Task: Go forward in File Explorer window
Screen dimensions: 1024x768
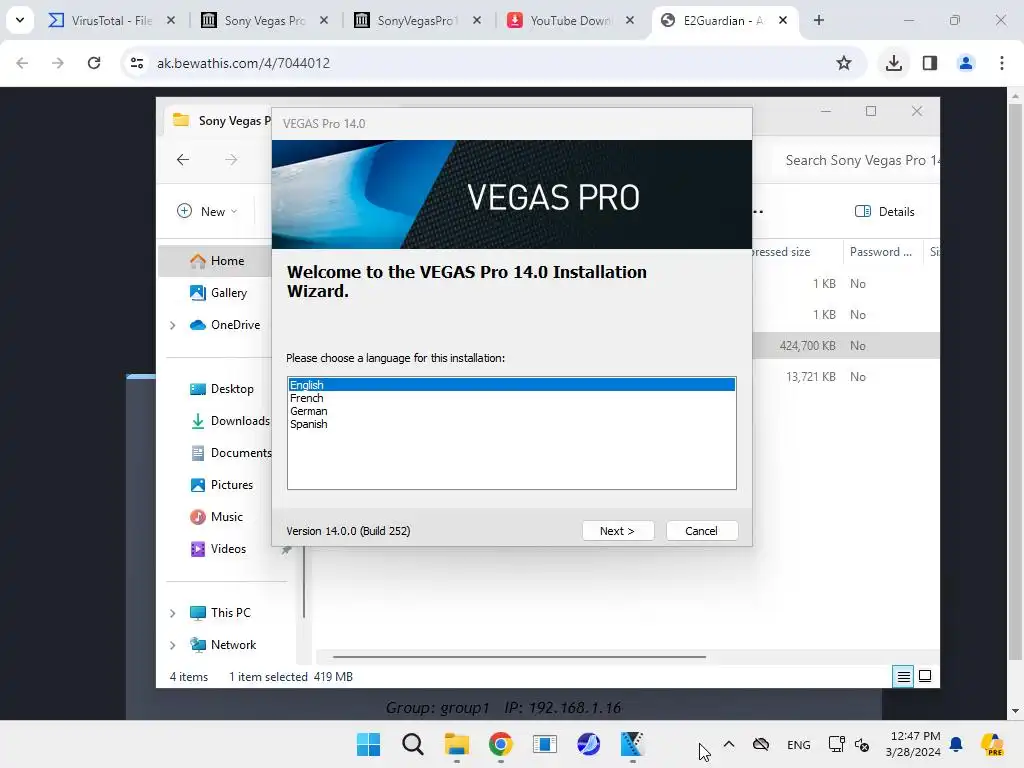Action: pyautogui.click(x=231, y=159)
